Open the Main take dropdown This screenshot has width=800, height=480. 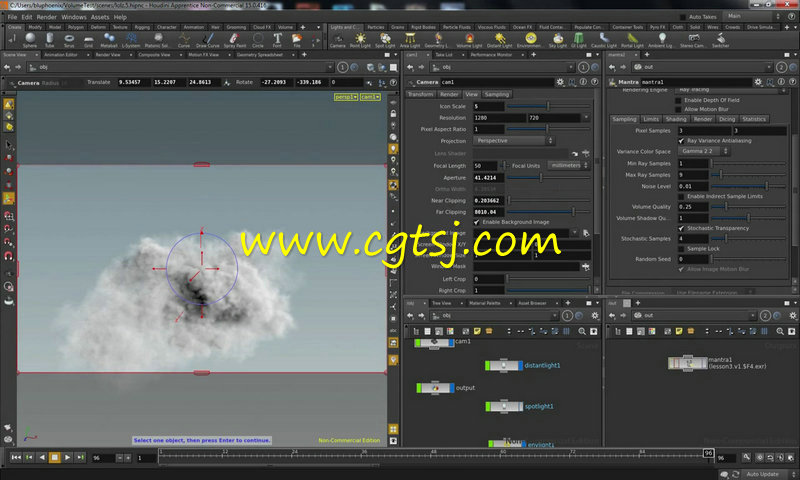pyautogui.click(x=753, y=16)
